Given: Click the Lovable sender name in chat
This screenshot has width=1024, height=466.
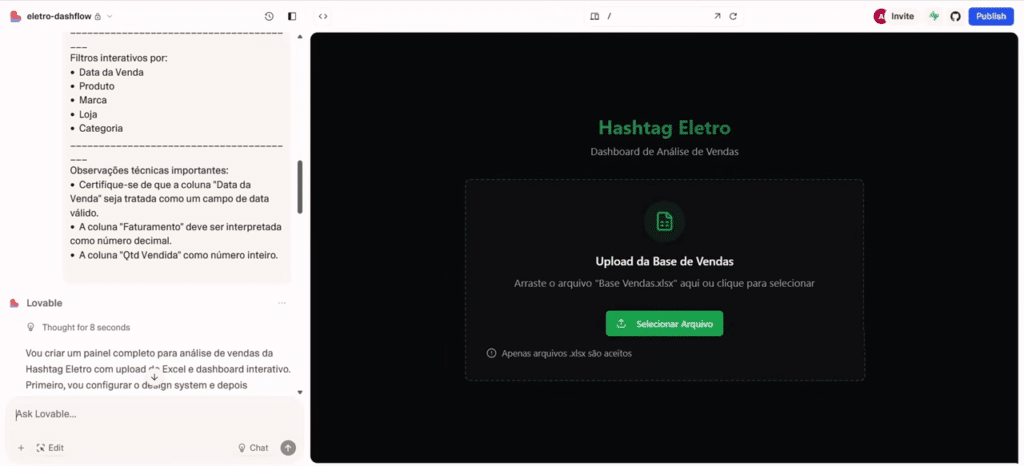Looking at the screenshot, I should 44,303.
